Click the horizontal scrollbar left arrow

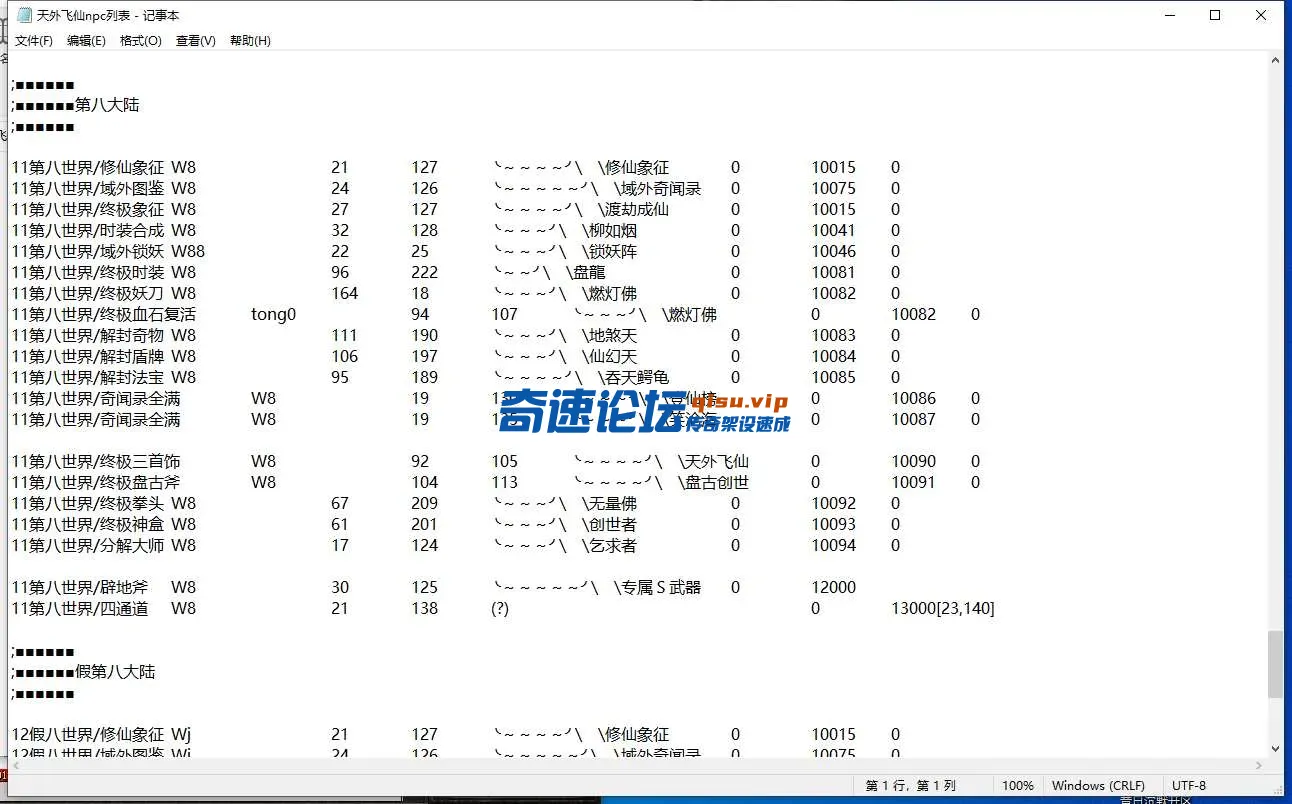pyautogui.click(x=16, y=765)
